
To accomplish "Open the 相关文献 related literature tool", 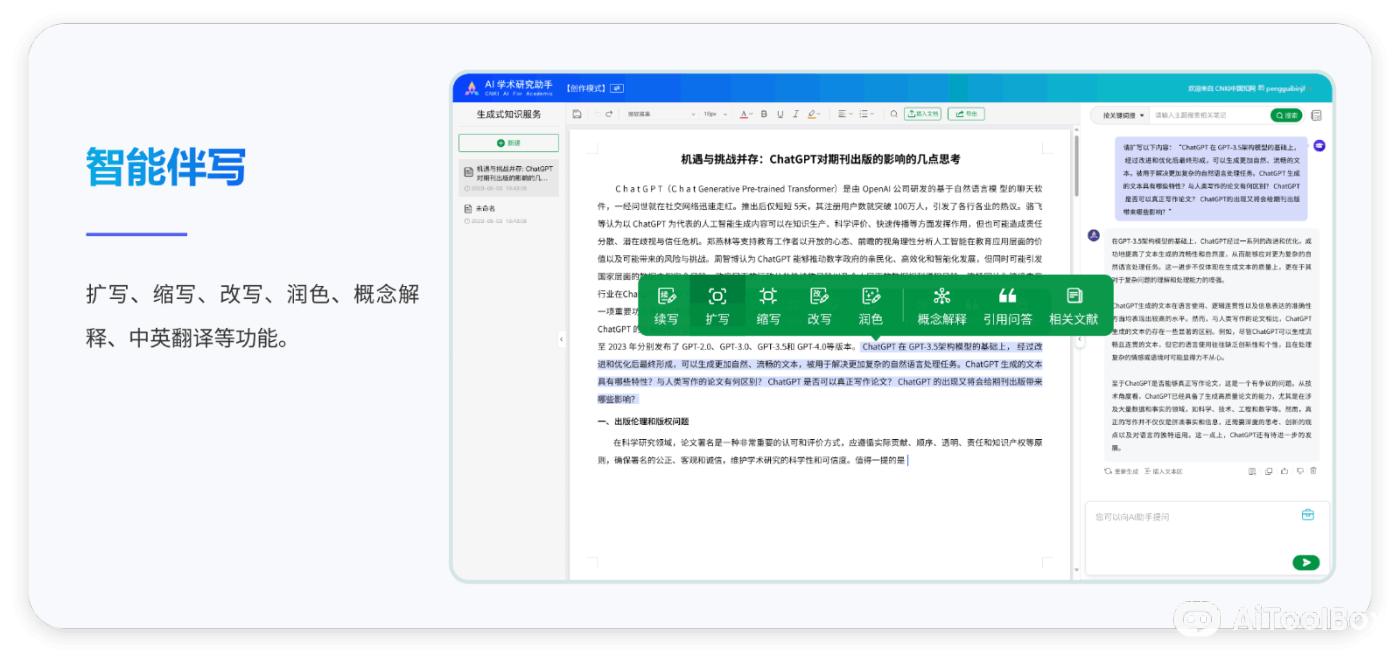I will tap(1073, 308).
